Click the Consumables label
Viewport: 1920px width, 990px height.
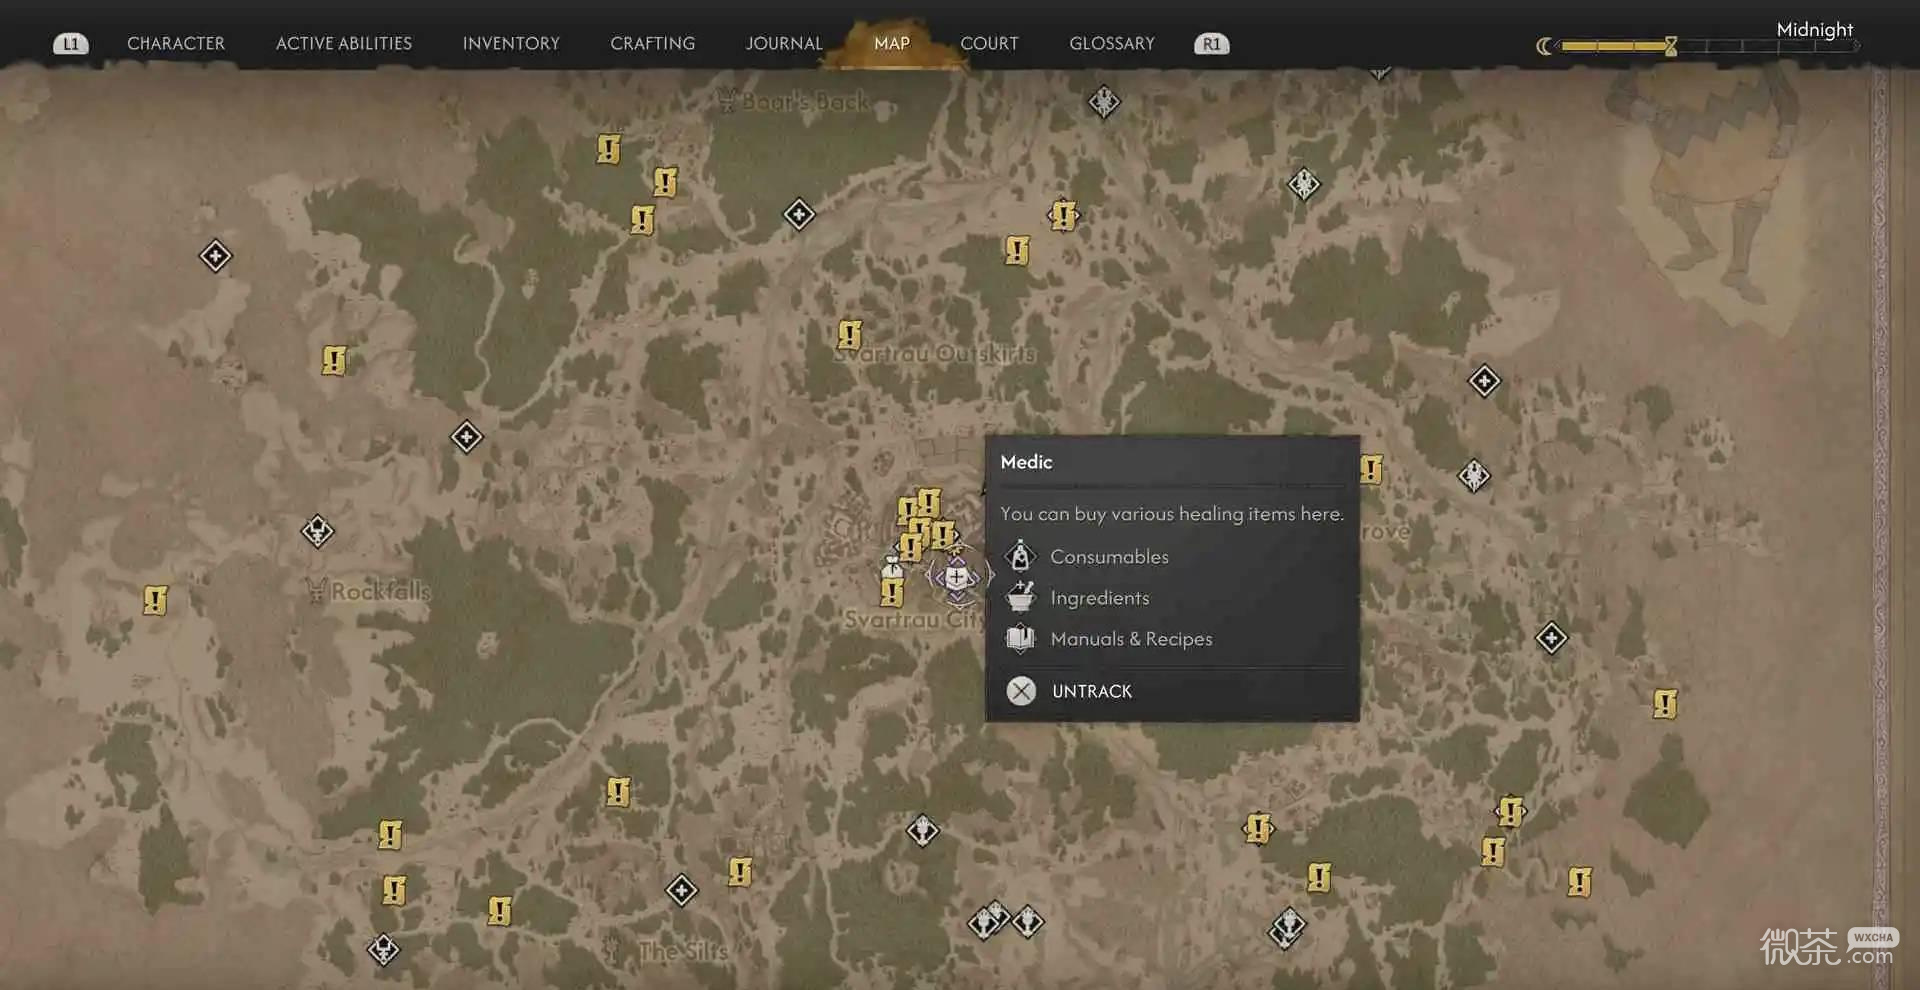(x=1109, y=557)
